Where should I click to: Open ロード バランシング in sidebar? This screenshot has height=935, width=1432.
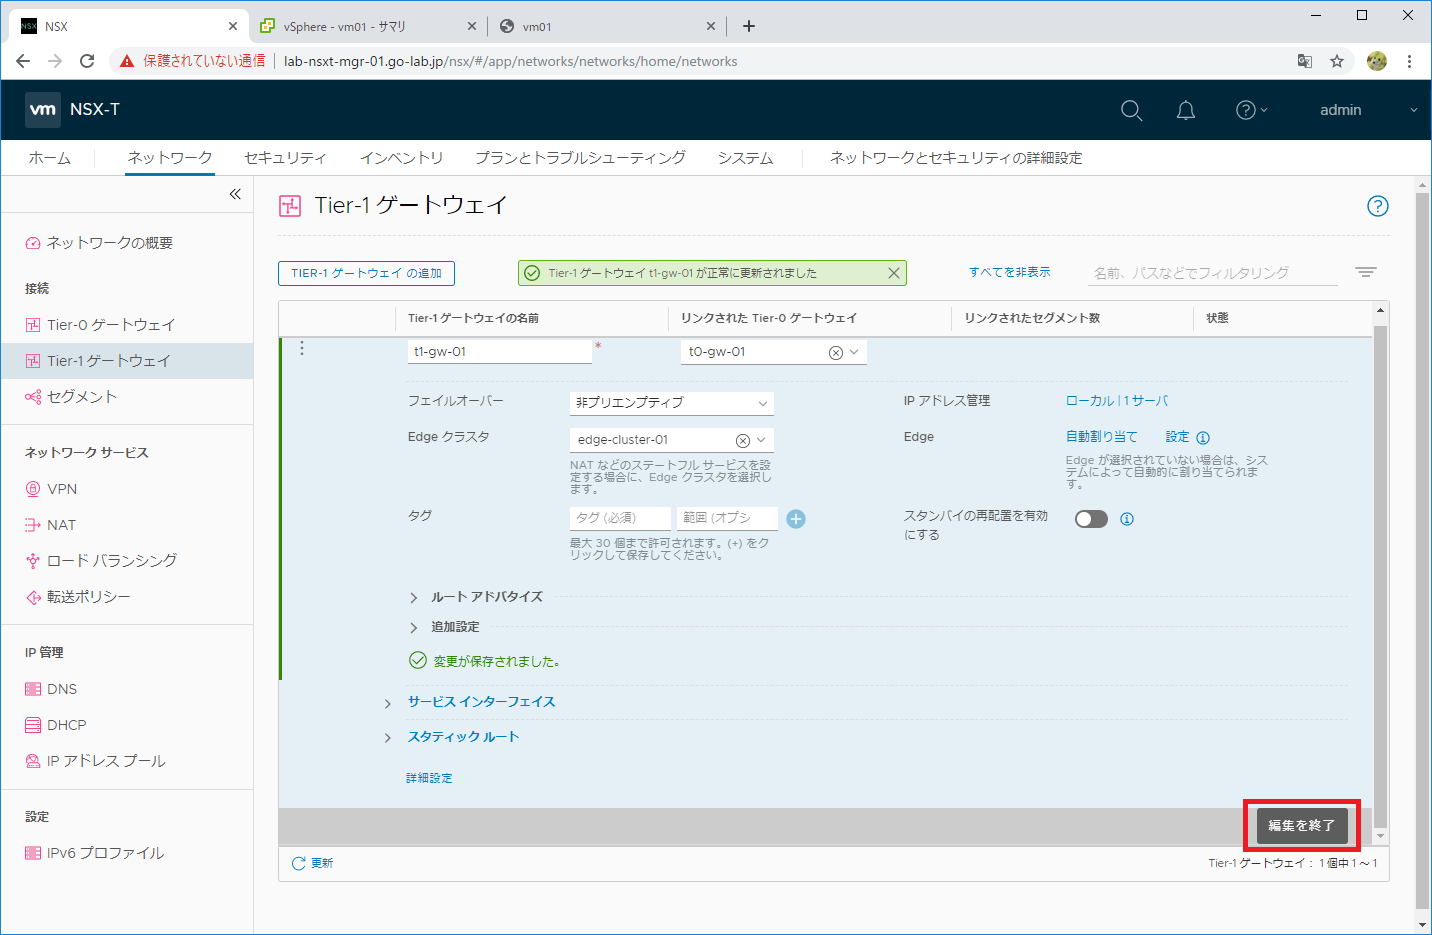112,561
